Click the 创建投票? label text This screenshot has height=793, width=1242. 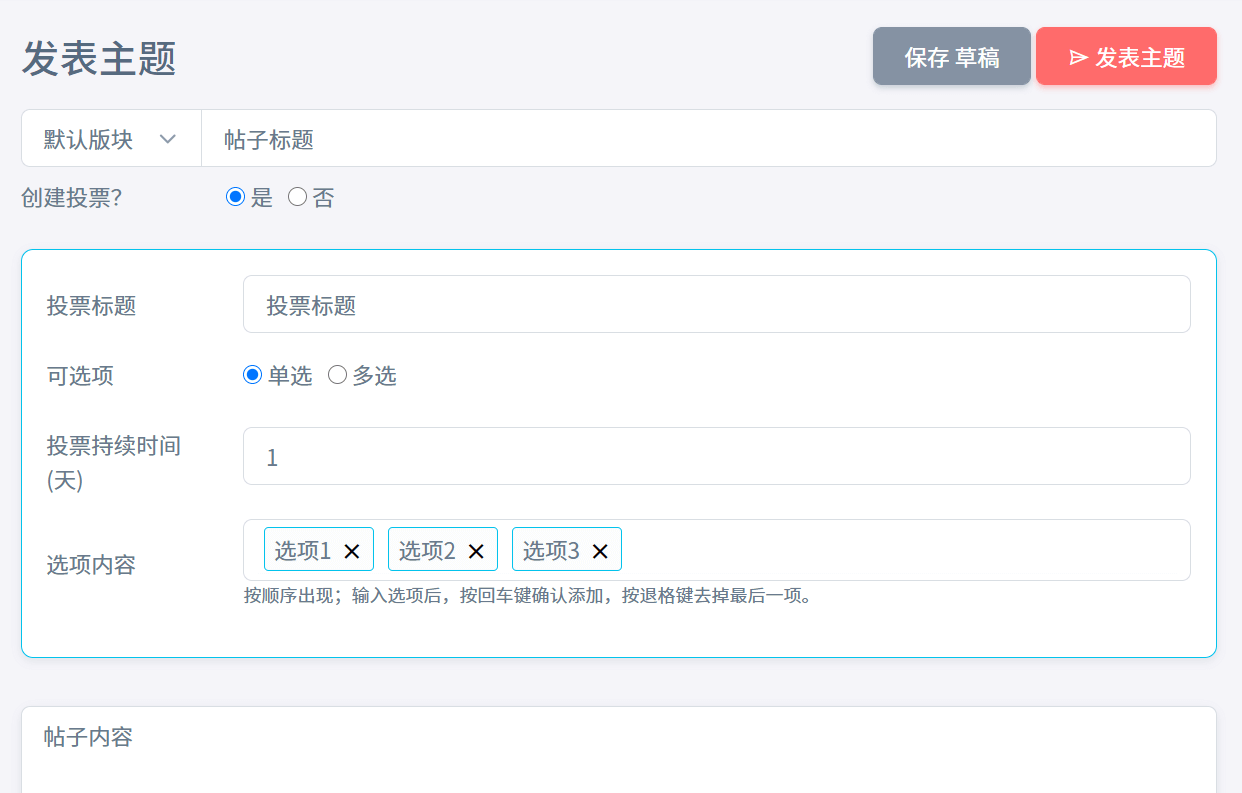[72, 198]
